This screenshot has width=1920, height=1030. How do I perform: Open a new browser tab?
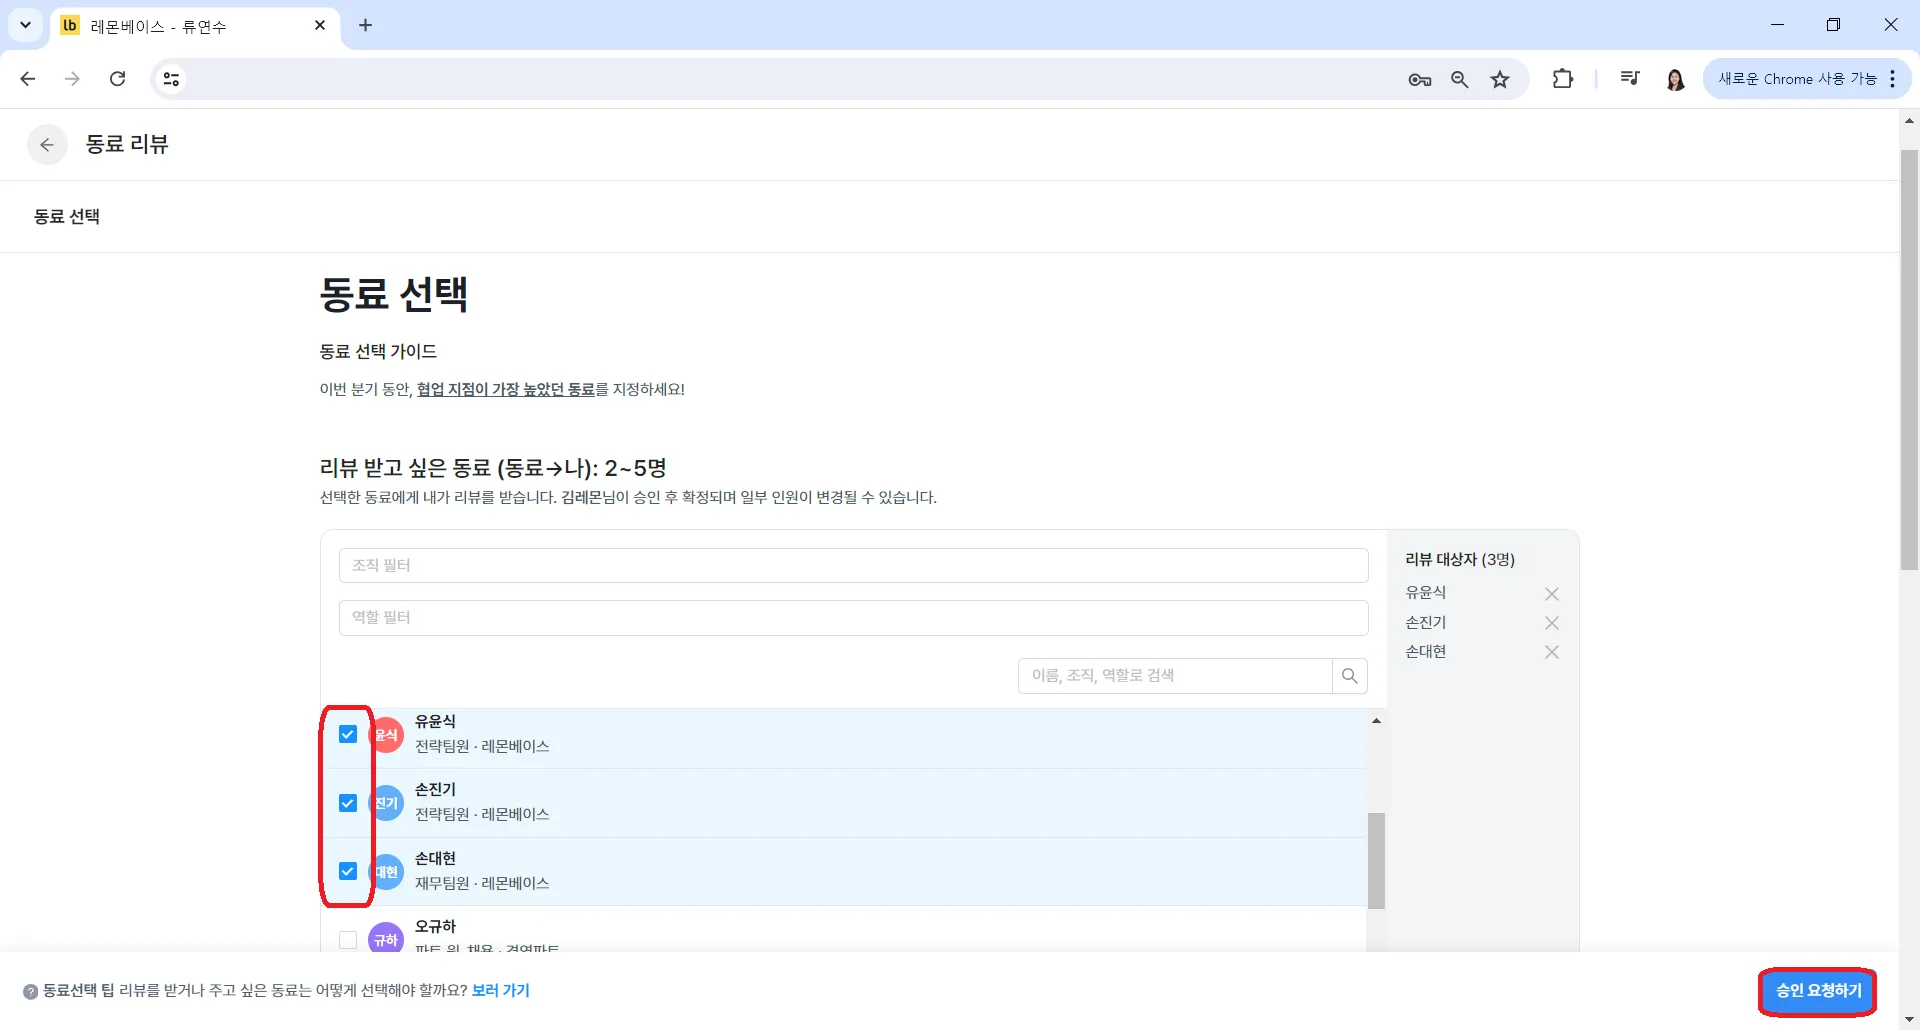click(x=366, y=25)
